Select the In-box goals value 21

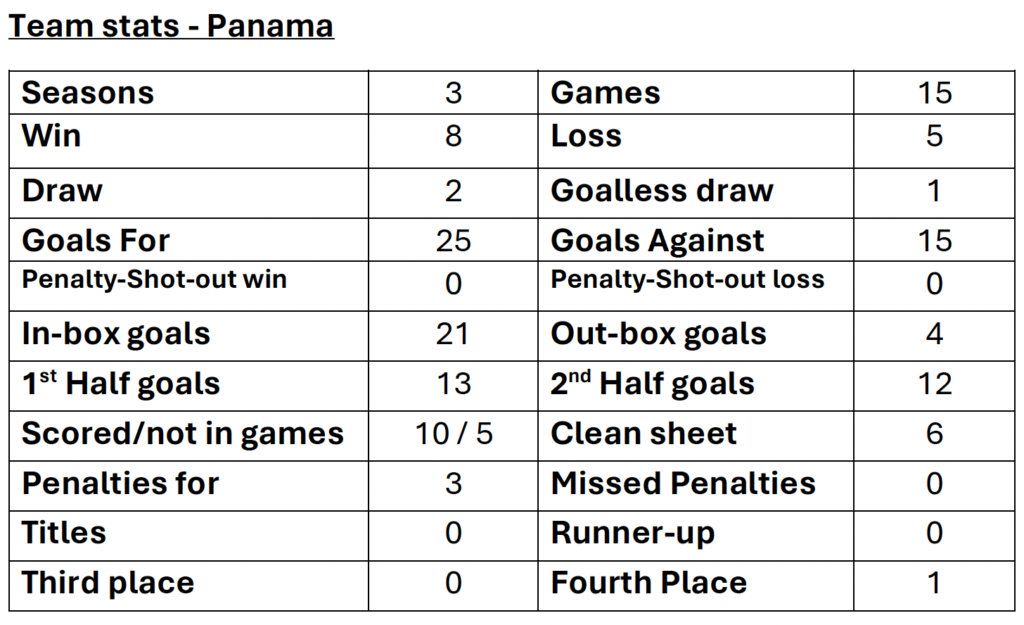pyautogui.click(x=453, y=334)
